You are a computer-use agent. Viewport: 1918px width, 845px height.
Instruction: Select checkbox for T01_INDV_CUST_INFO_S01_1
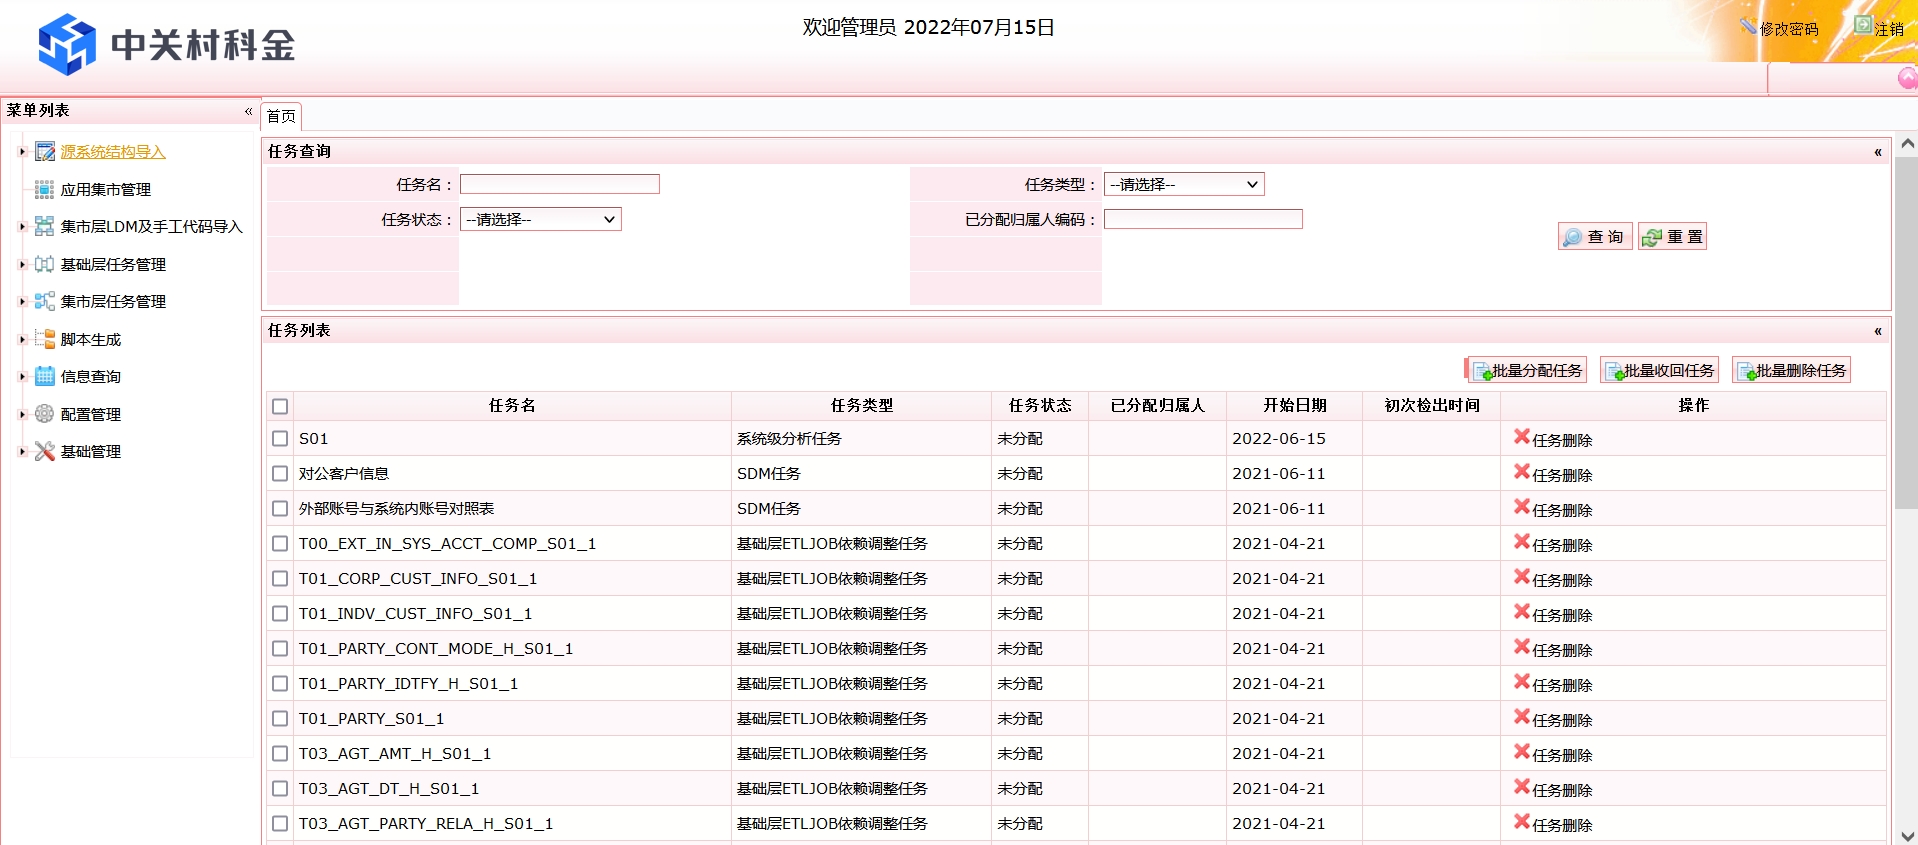tap(280, 614)
